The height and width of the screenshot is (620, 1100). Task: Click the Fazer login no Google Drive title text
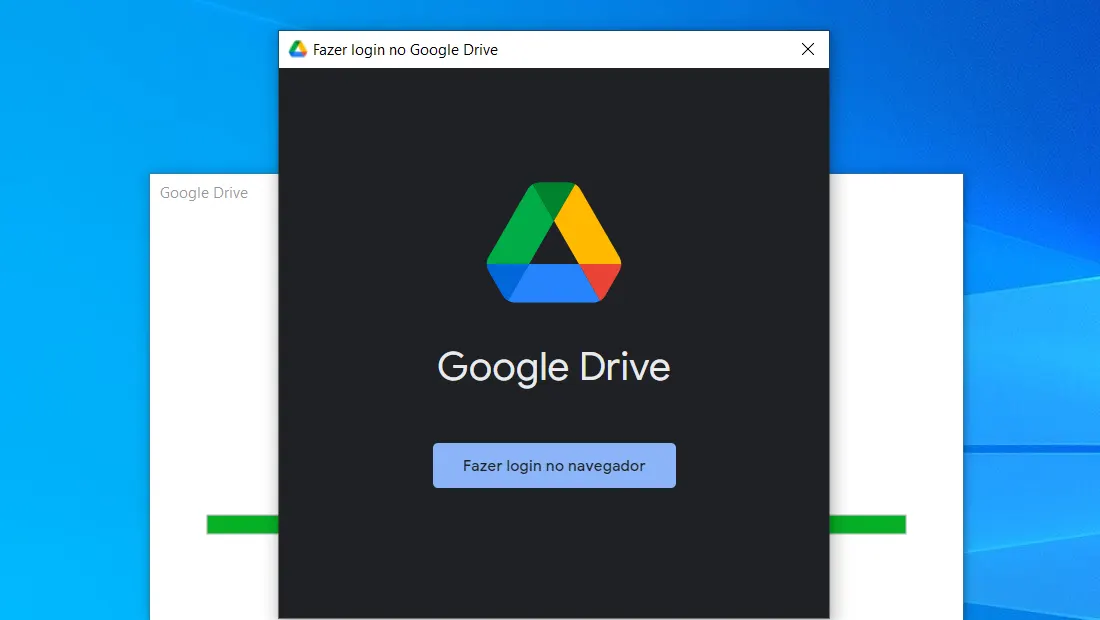click(405, 50)
